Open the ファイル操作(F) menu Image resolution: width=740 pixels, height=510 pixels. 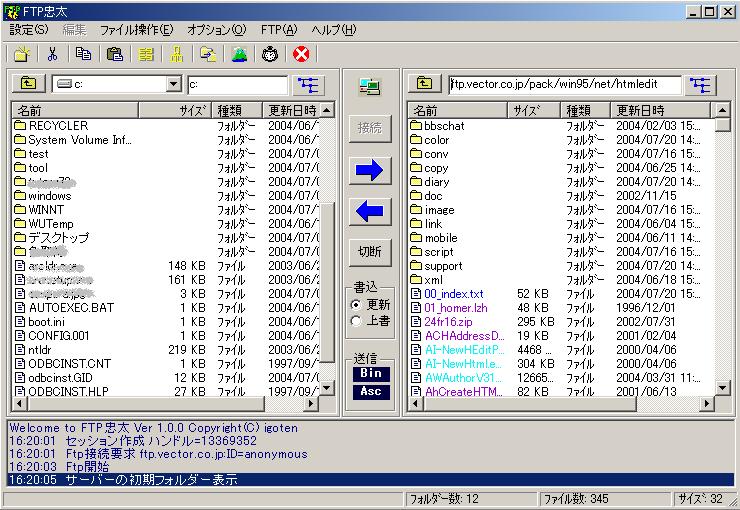click(137, 30)
